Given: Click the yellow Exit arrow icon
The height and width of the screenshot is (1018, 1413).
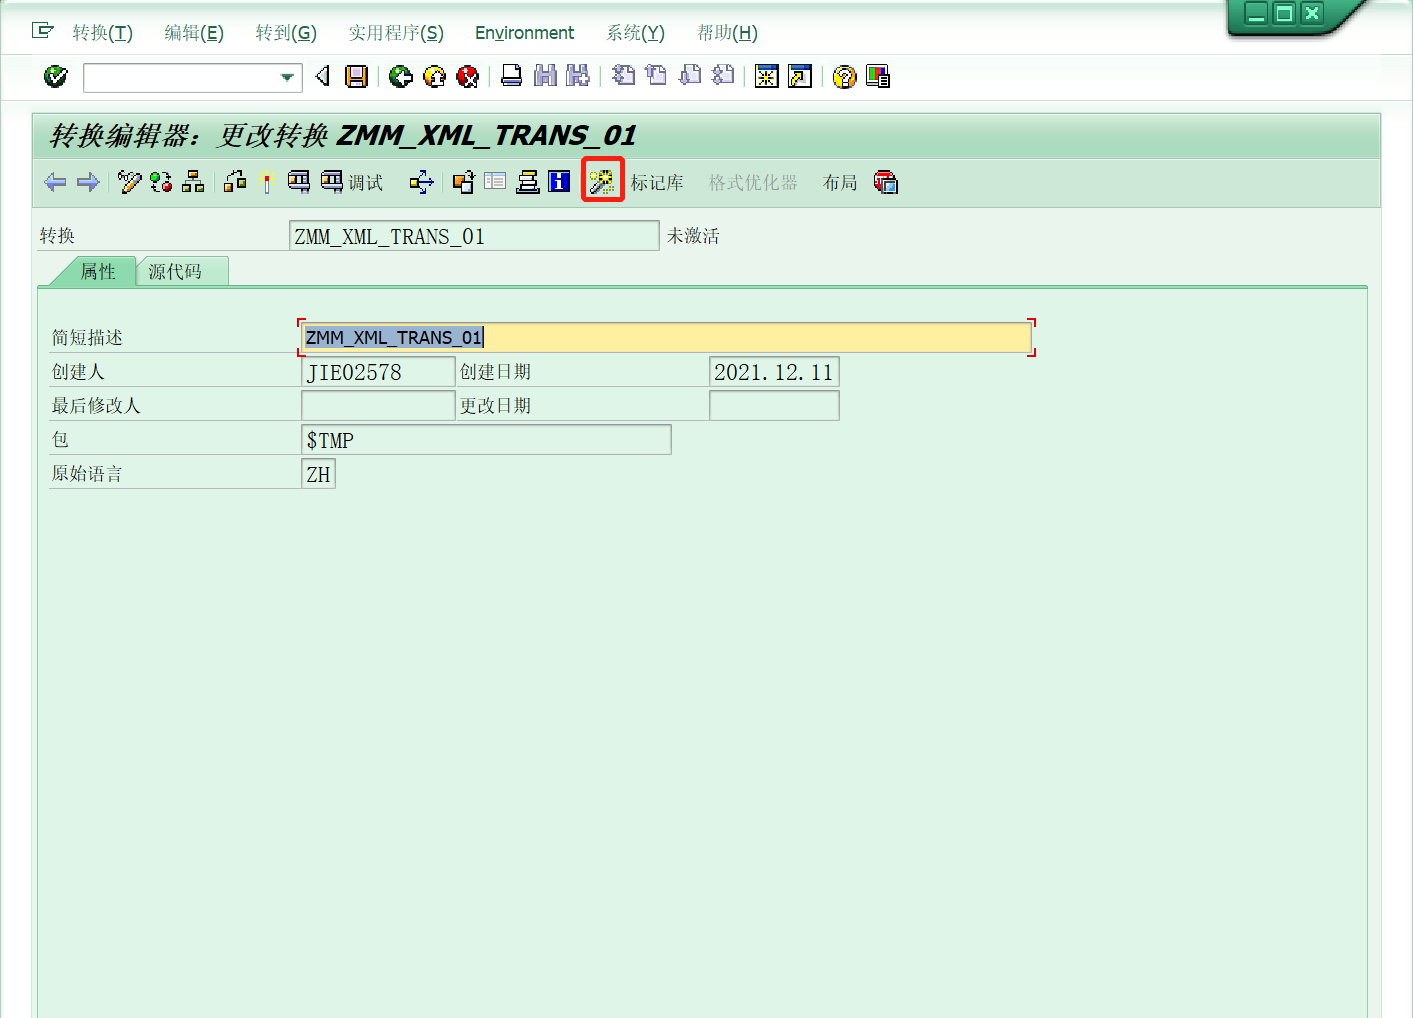Looking at the screenshot, I should [434, 76].
